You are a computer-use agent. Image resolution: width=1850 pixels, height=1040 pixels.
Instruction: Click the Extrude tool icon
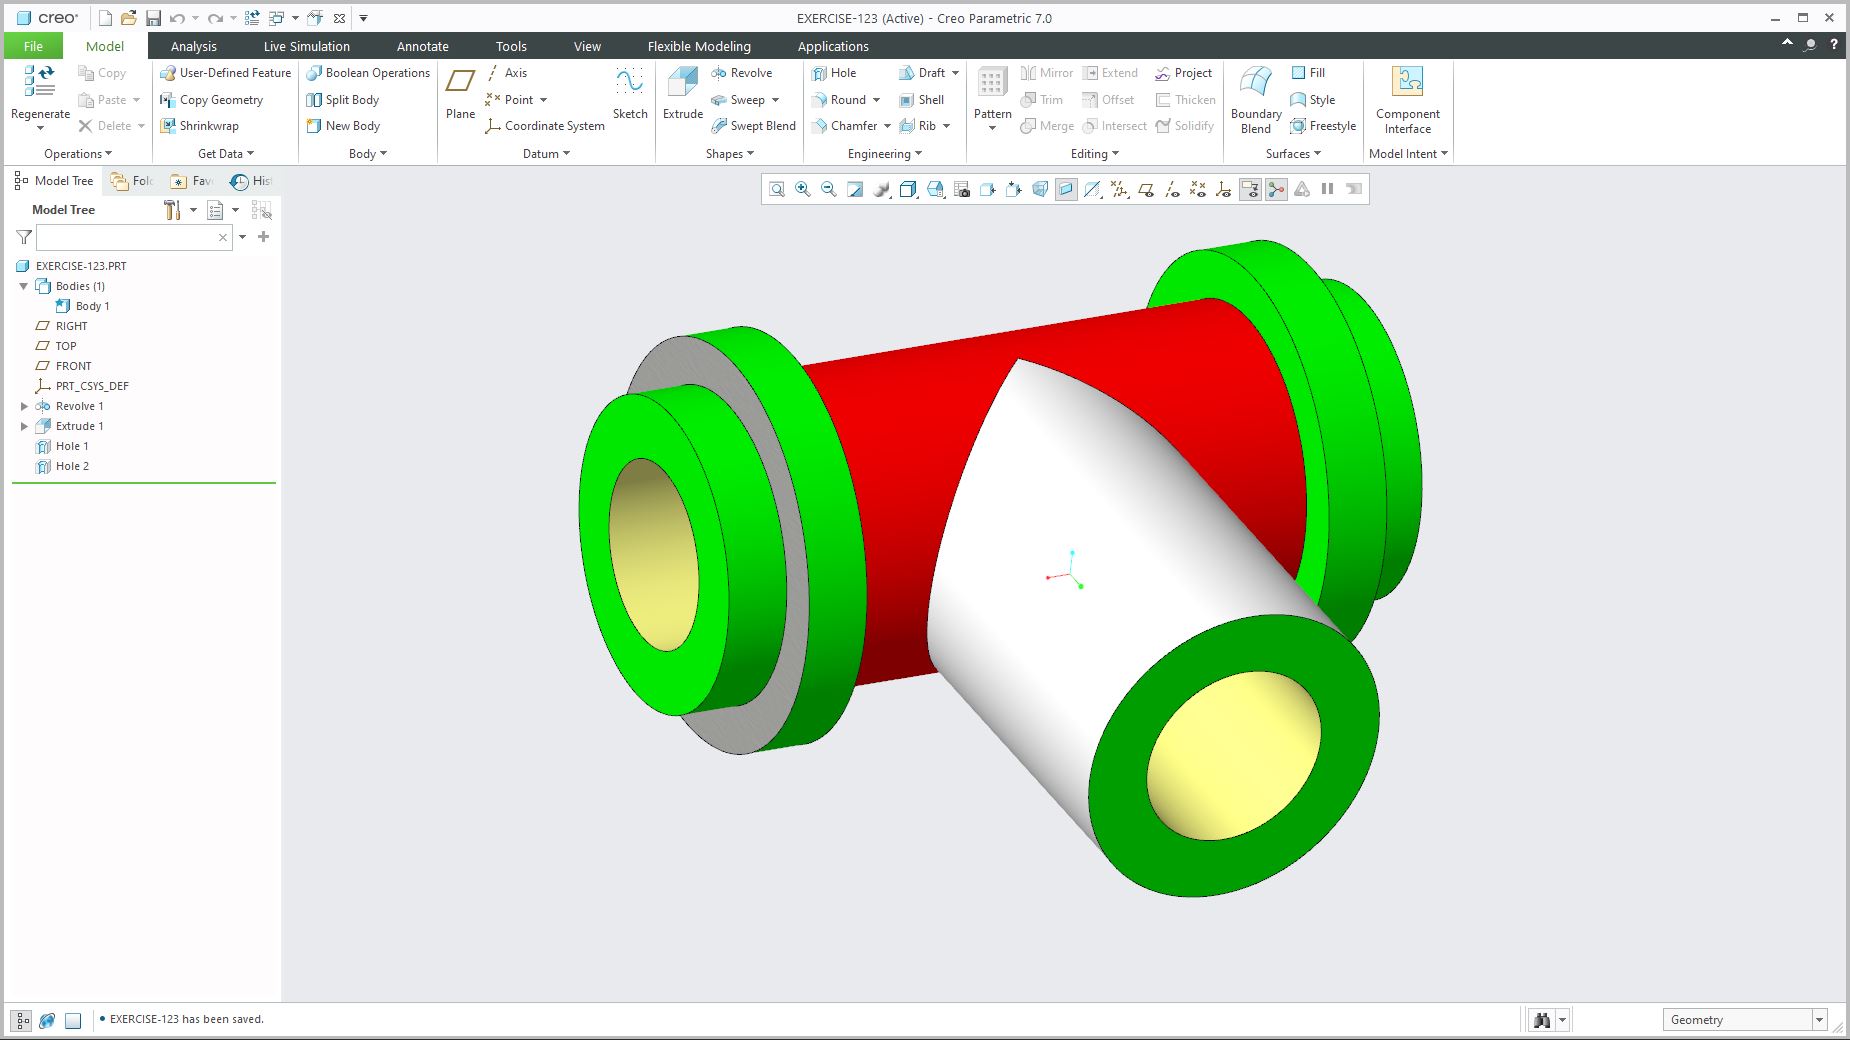click(x=683, y=84)
